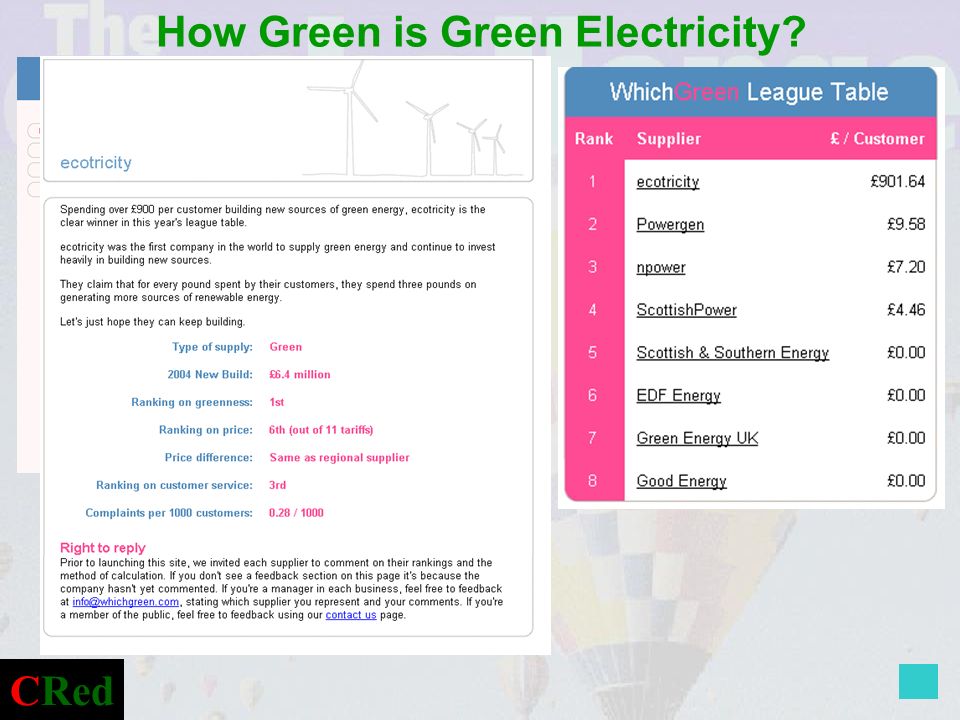Open the Powergen supplier link
Image resolution: width=960 pixels, height=720 pixels.
(670, 225)
